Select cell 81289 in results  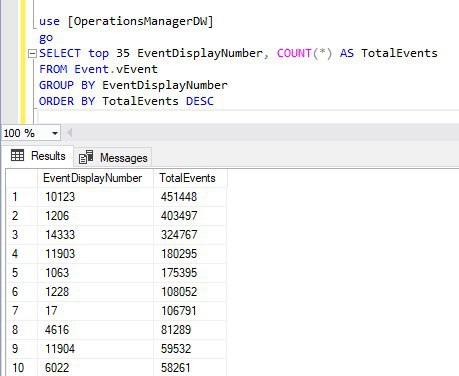pos(190,330)
